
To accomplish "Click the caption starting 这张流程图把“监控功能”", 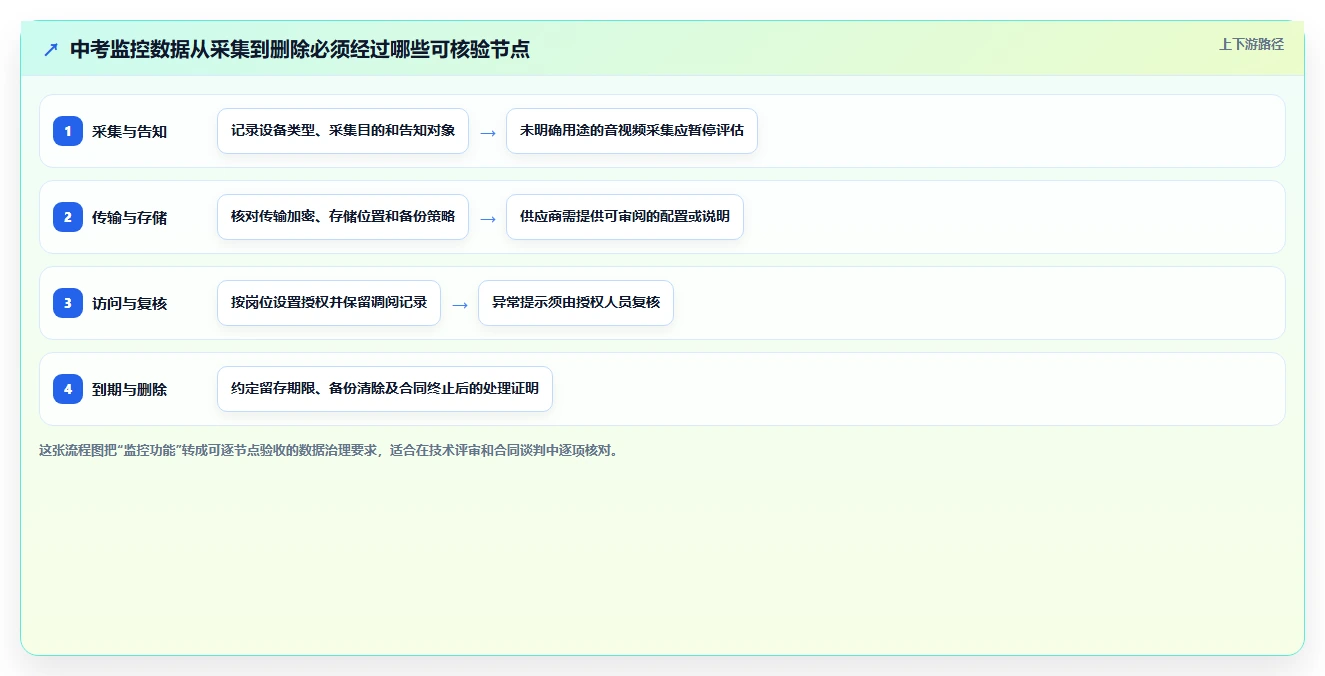I will [329, 450].
